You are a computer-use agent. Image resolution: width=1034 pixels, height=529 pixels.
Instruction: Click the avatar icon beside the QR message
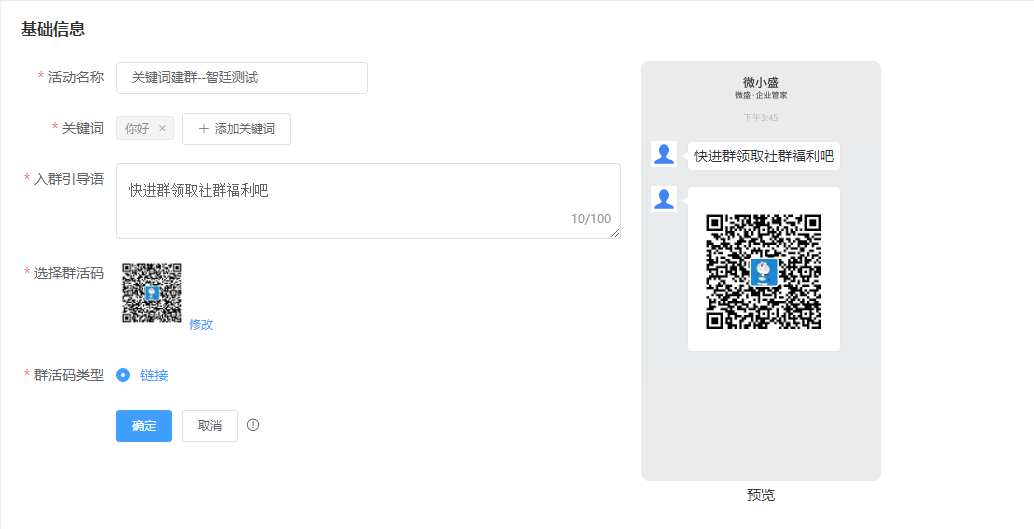[664, 199]
